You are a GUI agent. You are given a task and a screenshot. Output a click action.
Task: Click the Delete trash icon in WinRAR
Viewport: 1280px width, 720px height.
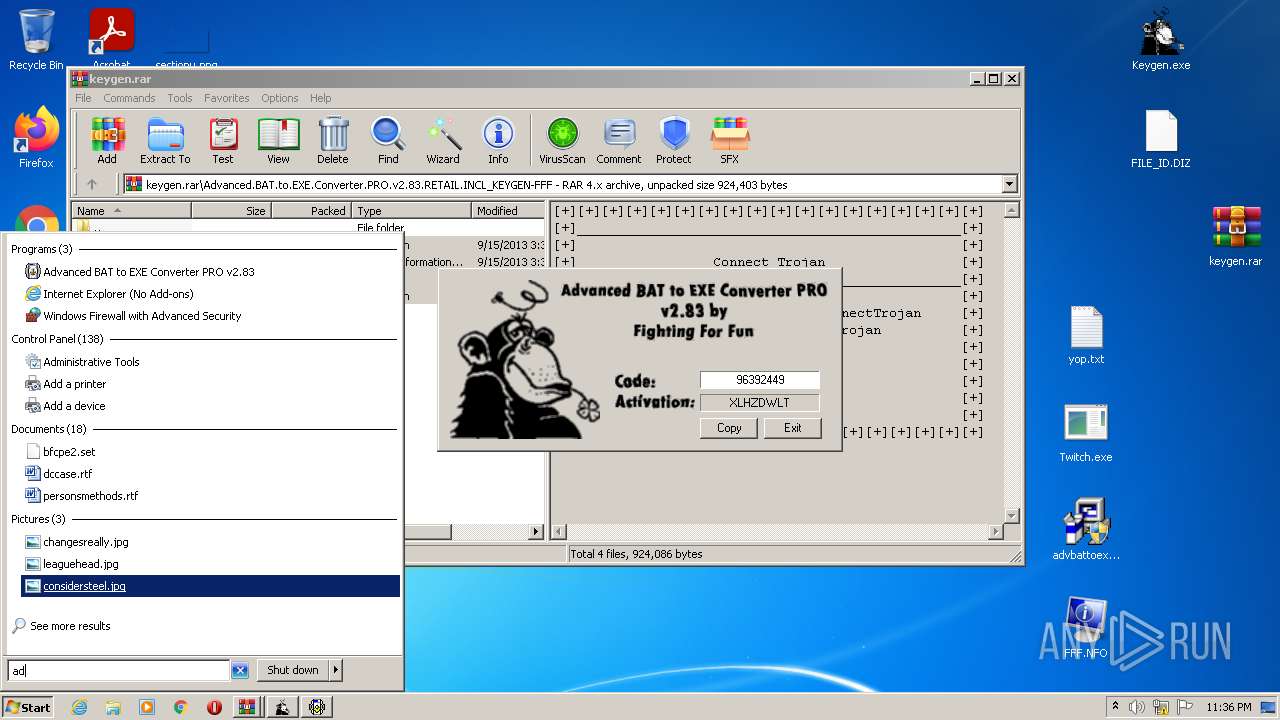pos(333,141)
